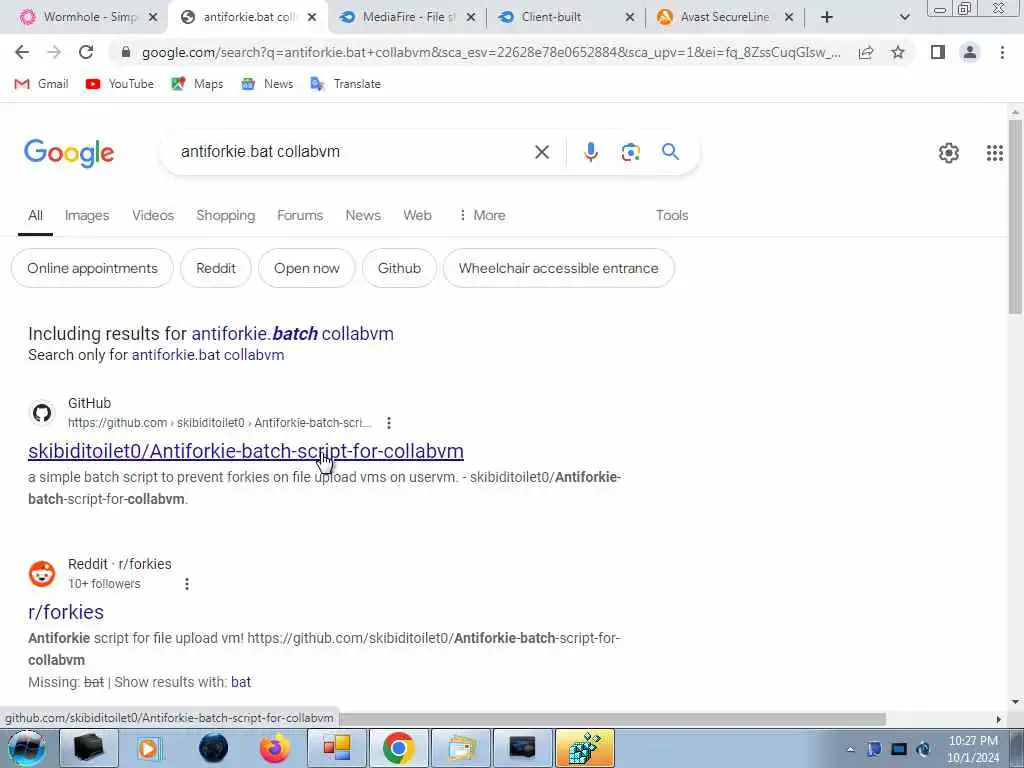Click the Google logo
Viewport: 1024px width, 768px height.
[69, 153]
